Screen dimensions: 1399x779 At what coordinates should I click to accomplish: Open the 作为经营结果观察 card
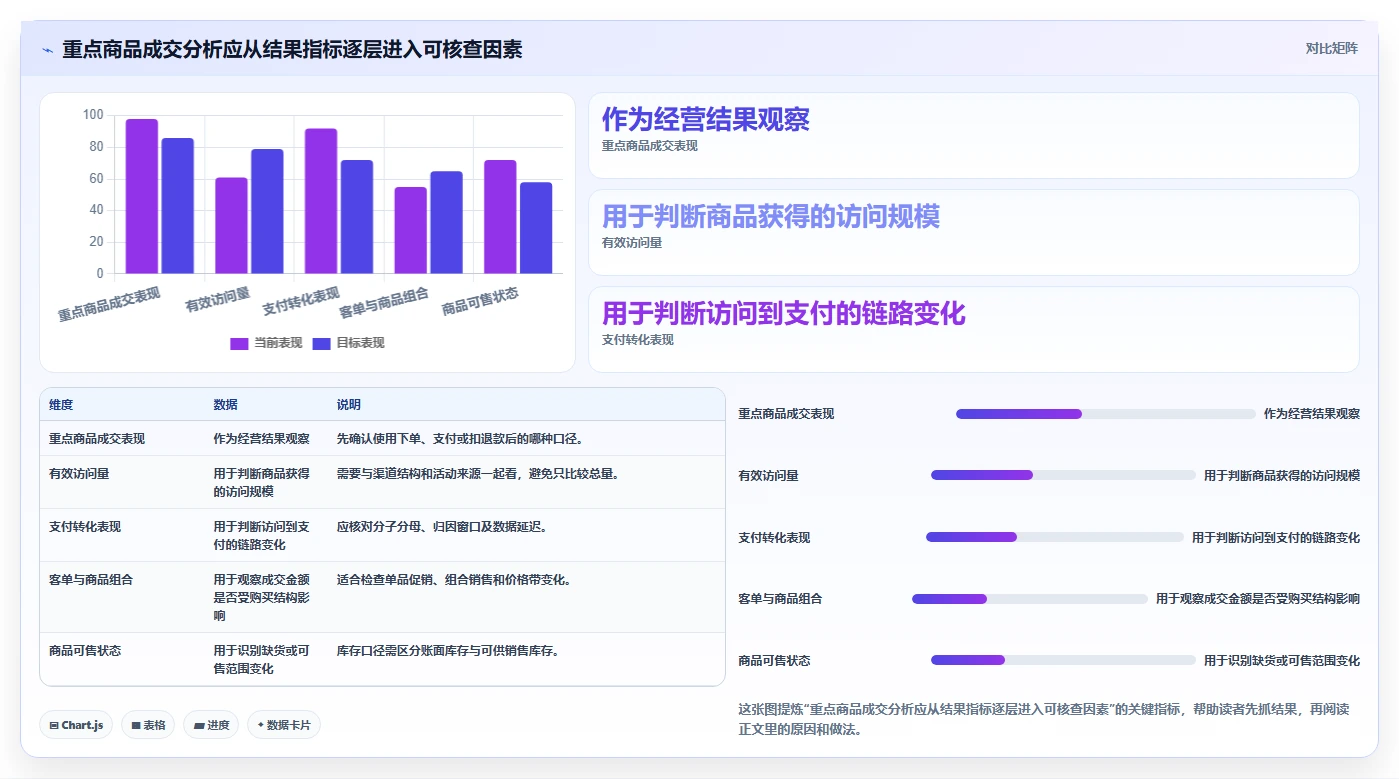point(974,136)
